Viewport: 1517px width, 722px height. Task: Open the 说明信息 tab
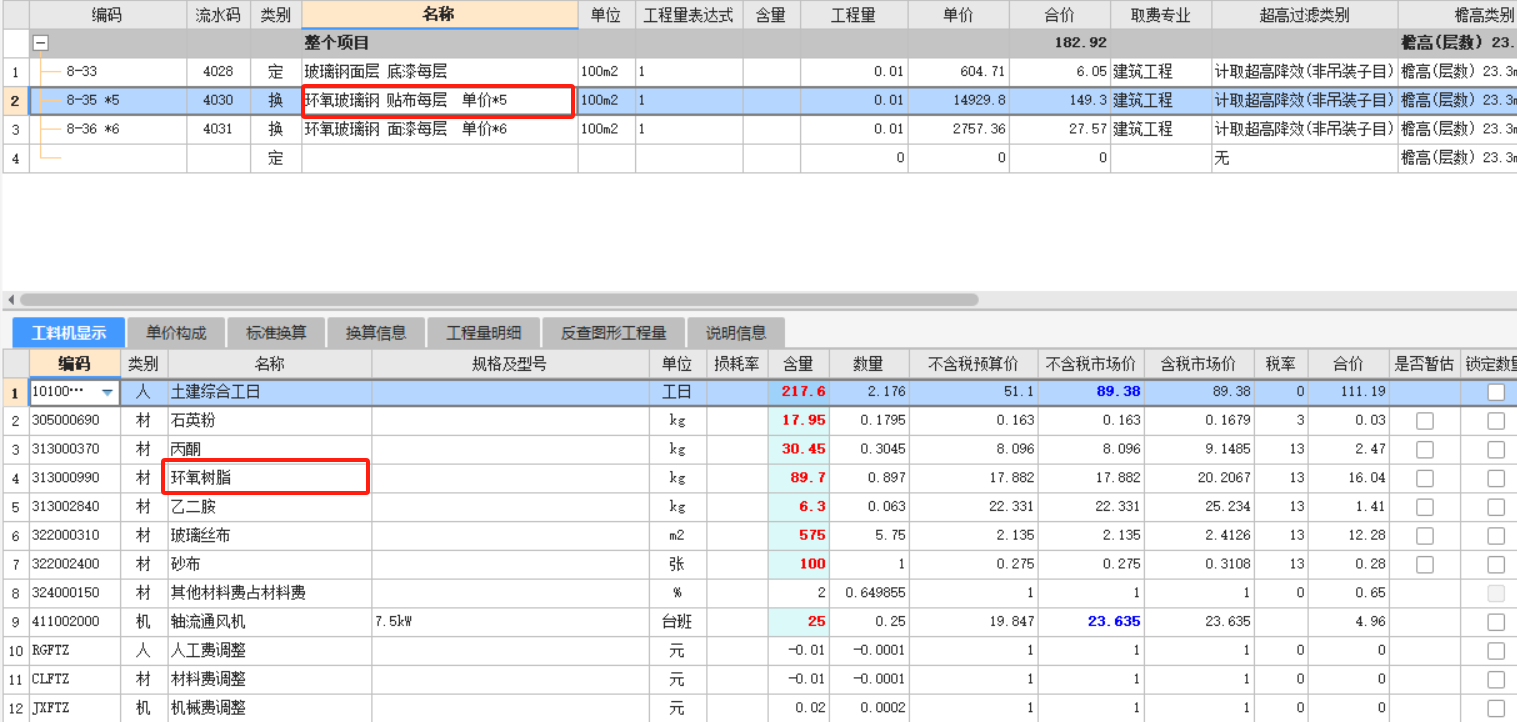(x=735, y=333)
